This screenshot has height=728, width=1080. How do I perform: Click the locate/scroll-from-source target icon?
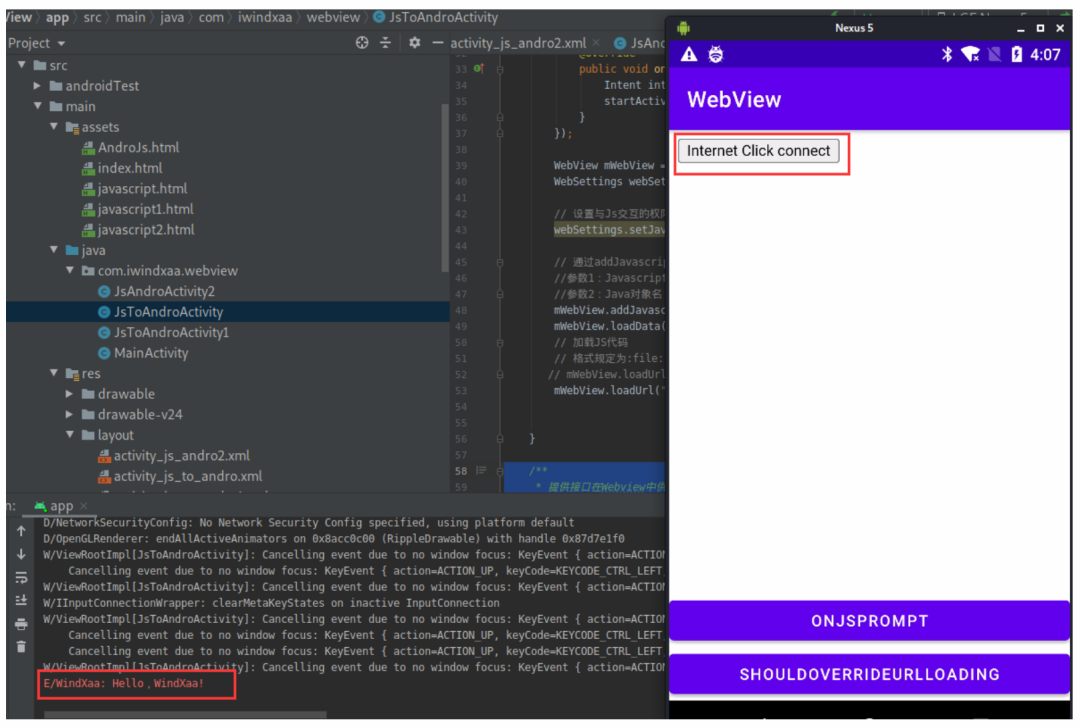tap(362, 43)
